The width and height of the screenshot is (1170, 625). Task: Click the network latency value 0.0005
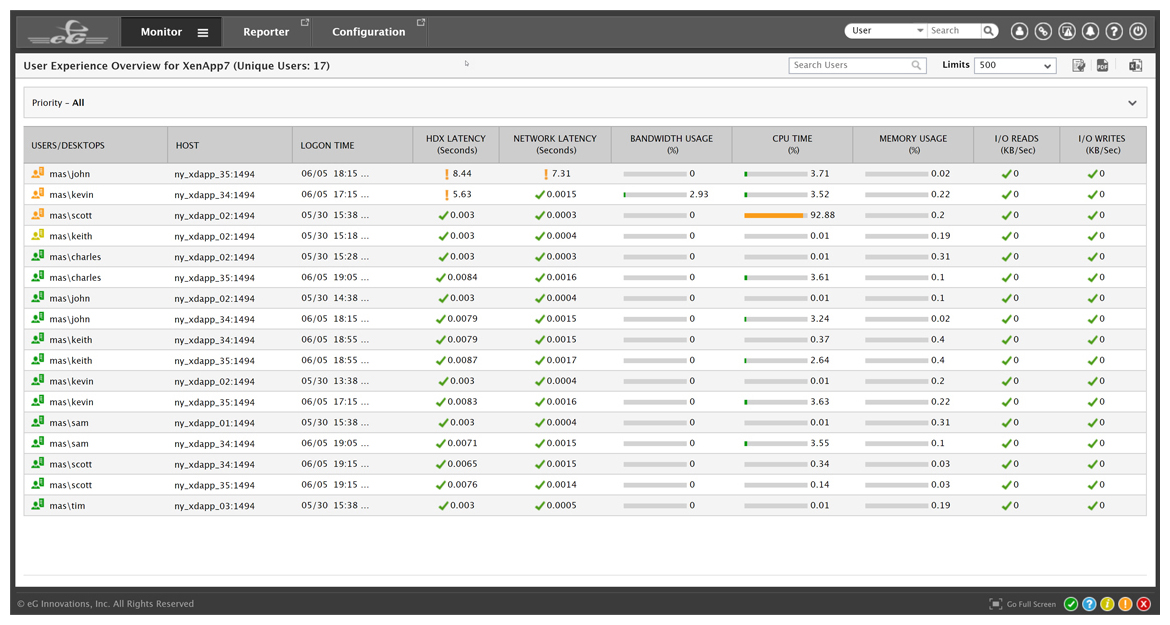pyautogui.click(x=562, y=506)
